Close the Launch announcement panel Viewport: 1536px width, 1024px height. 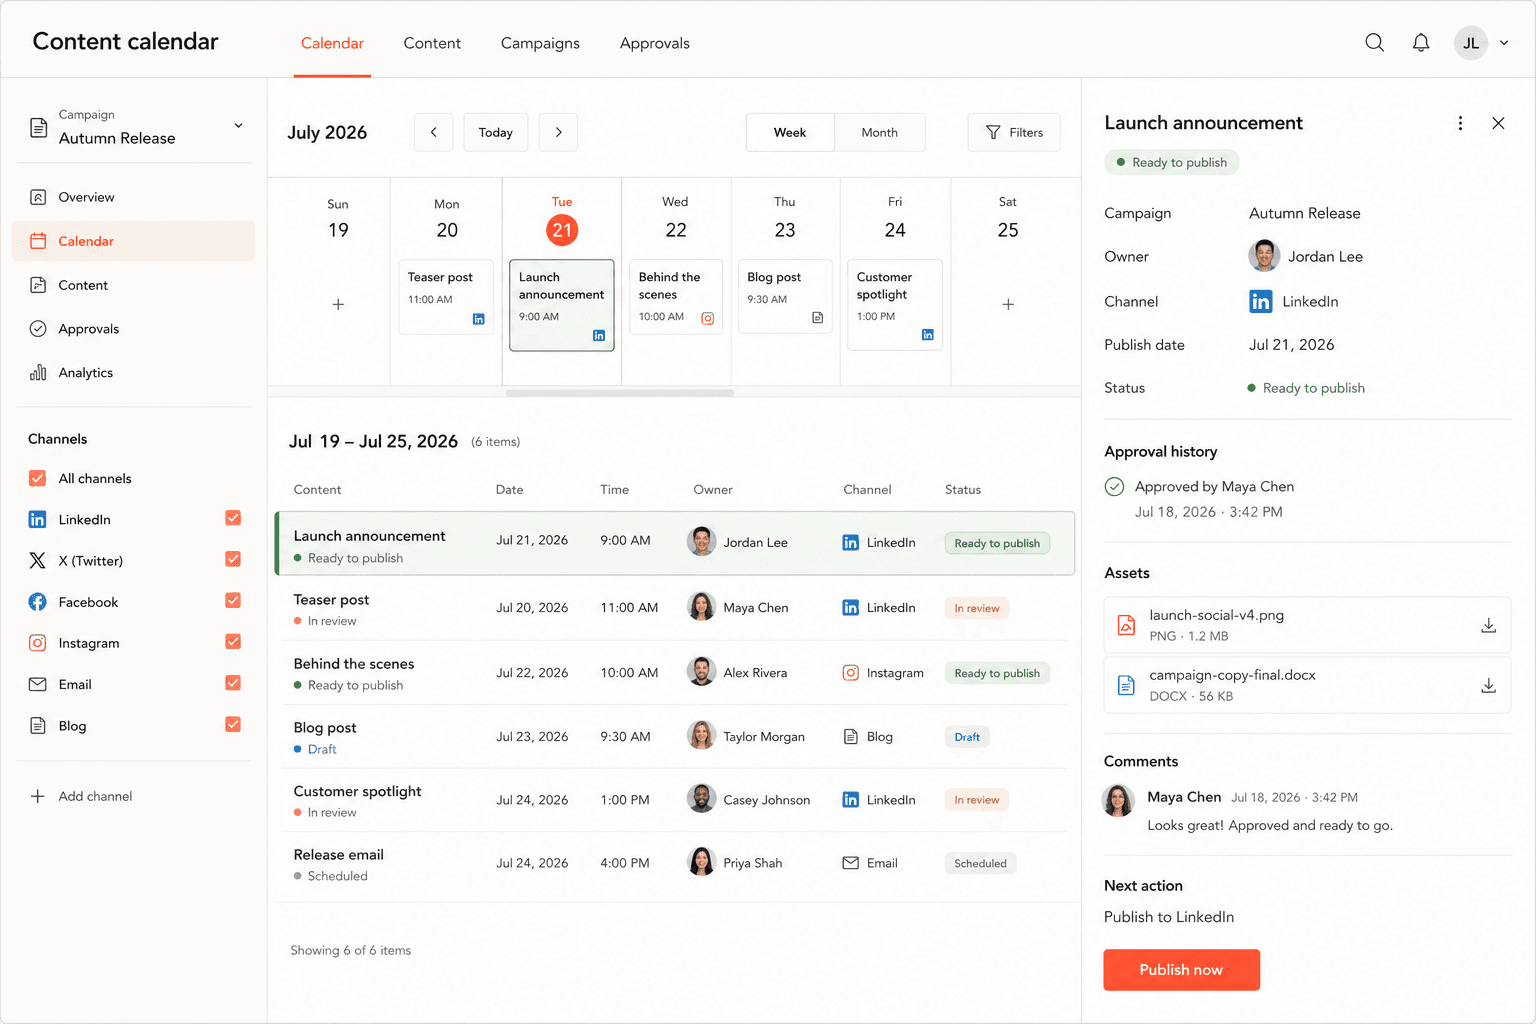pos(1498,123)
